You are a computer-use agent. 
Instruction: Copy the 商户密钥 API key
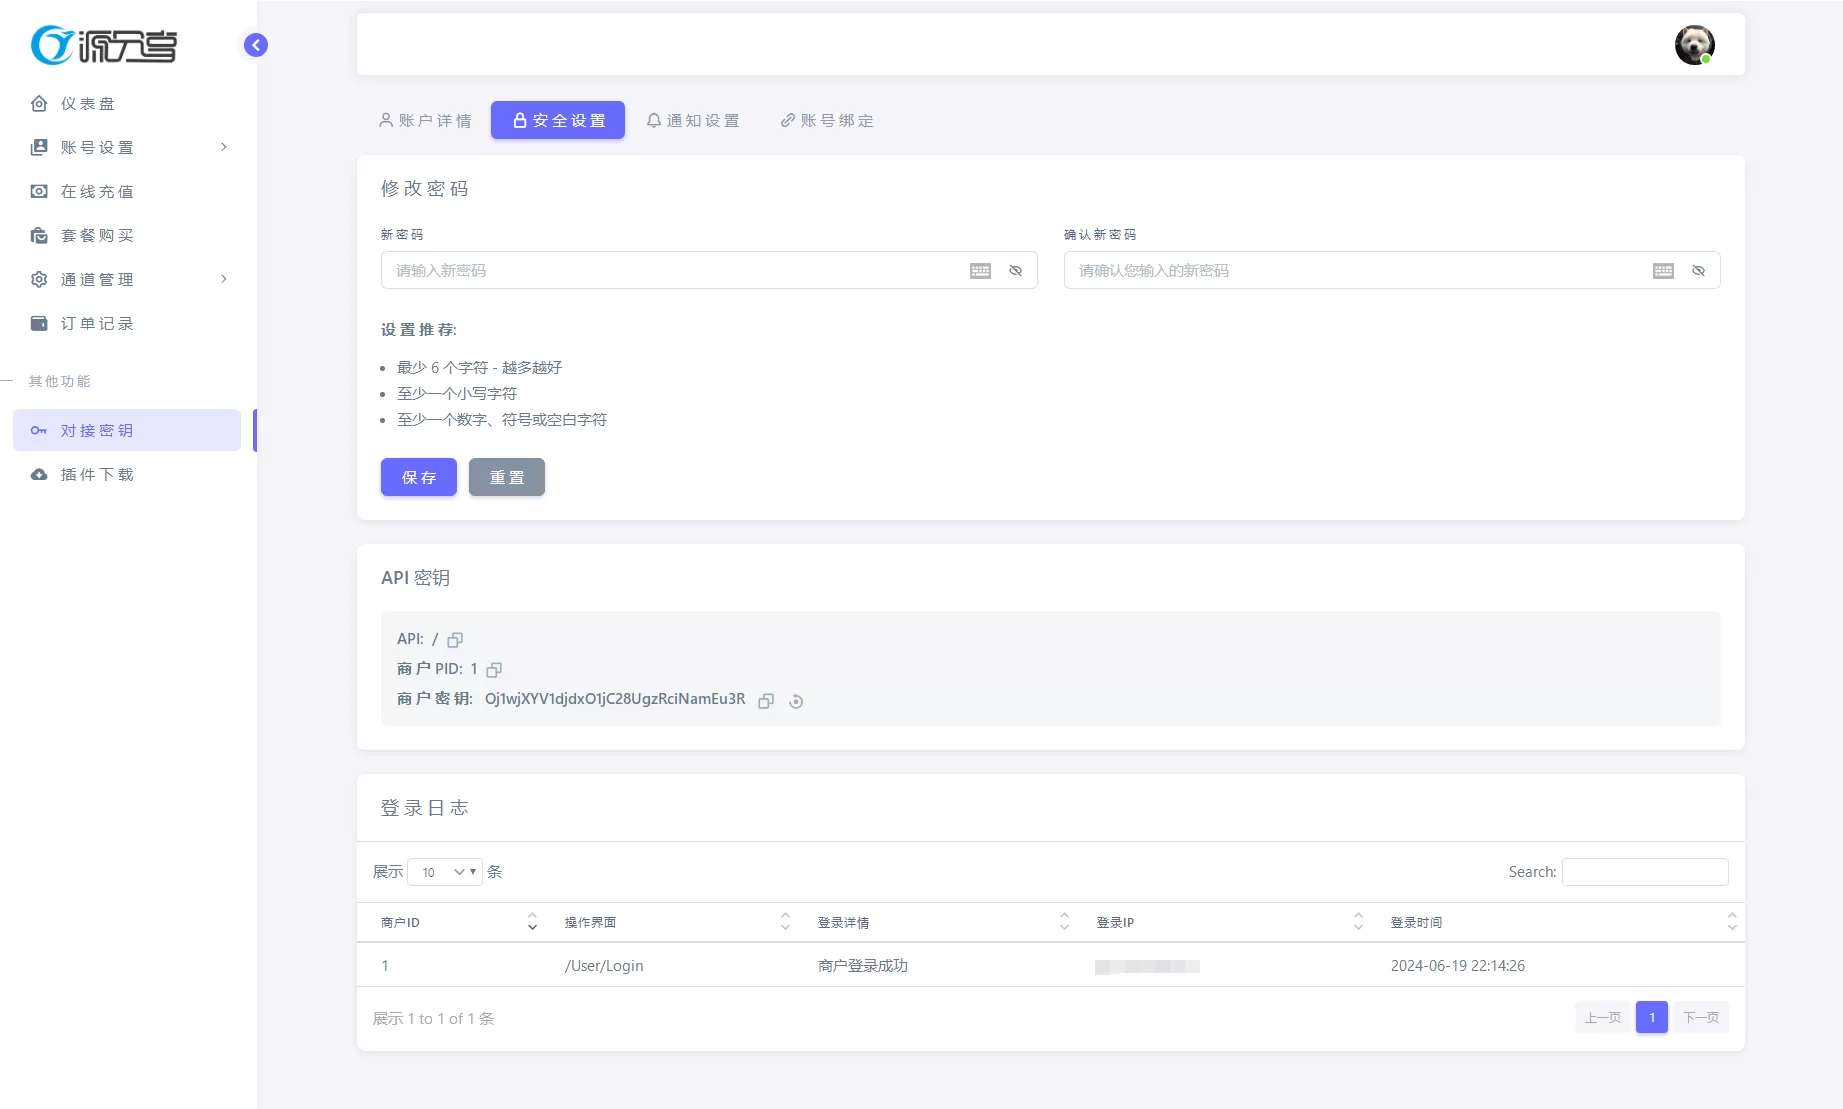[x=766, y=701]
